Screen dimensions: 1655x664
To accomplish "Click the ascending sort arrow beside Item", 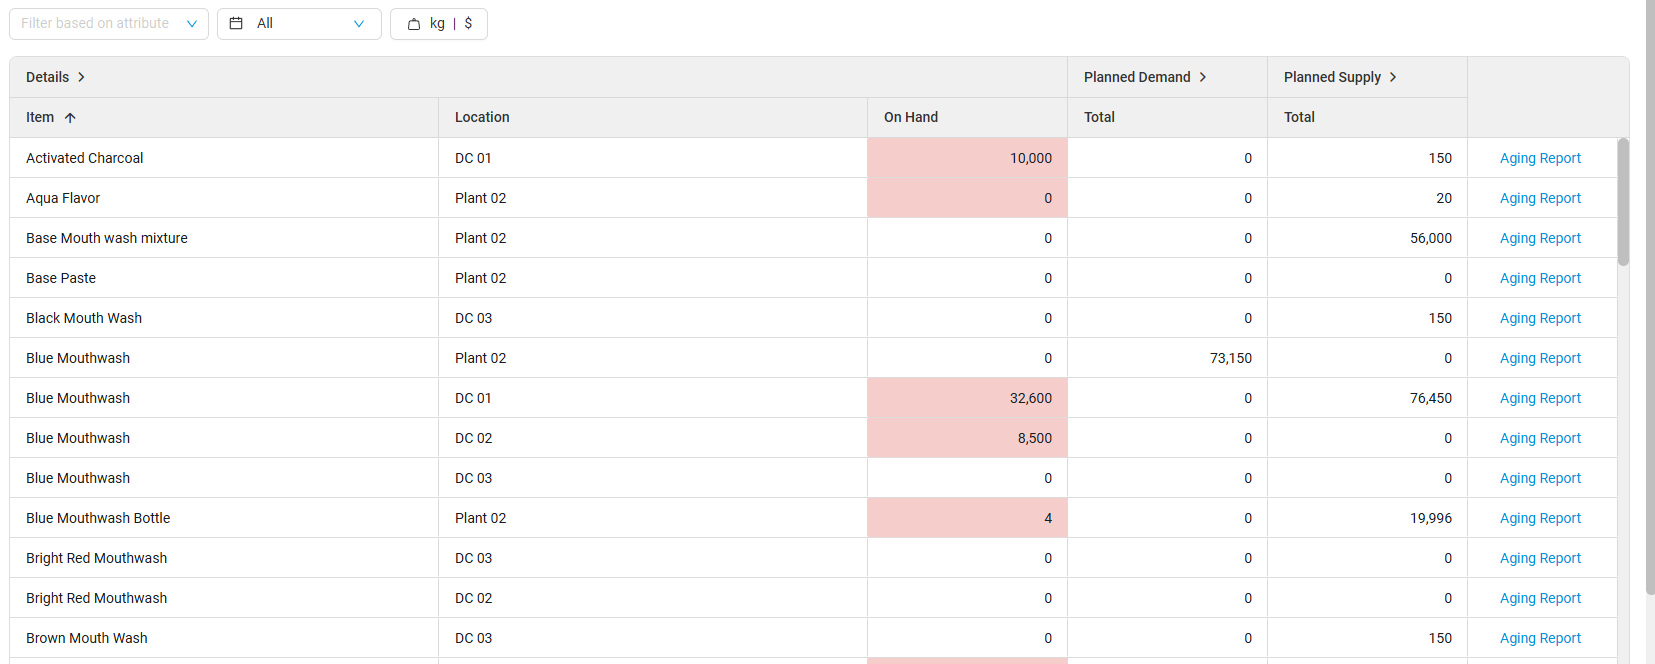I will [70, 118].
